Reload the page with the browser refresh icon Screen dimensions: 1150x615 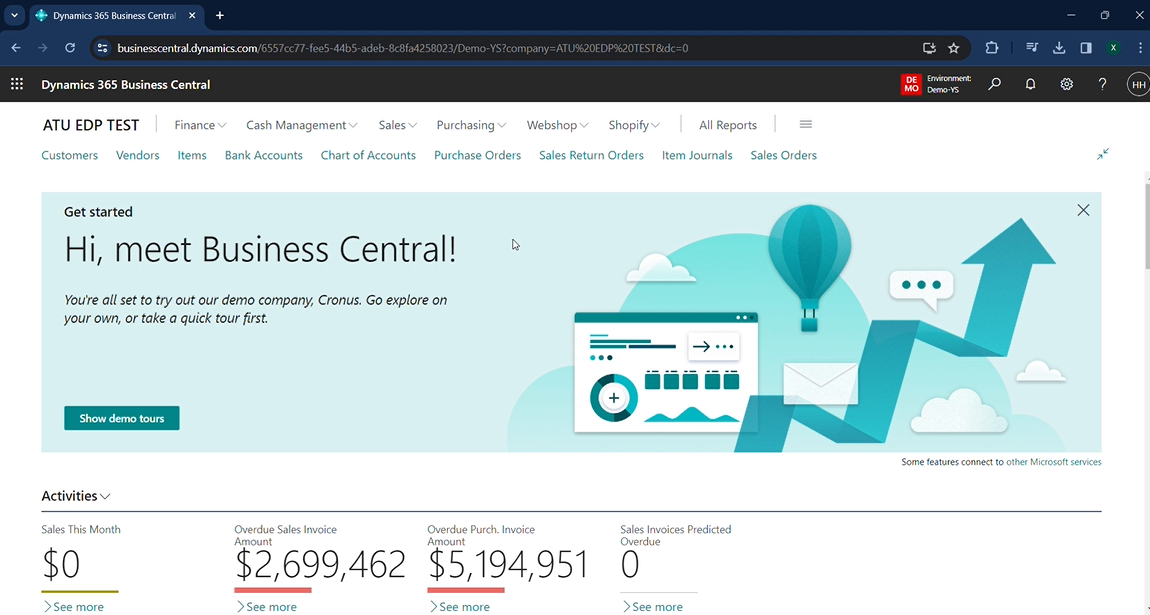pos(70,48)
